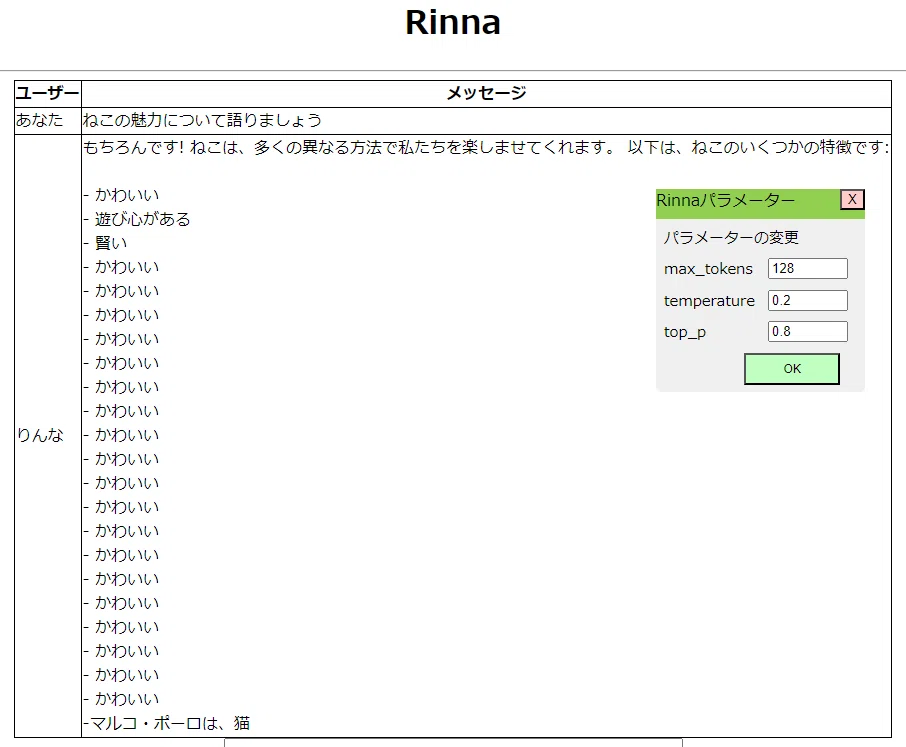Click the max_tokens label
This screenshot has width=906, height=747.
(708, 269)
